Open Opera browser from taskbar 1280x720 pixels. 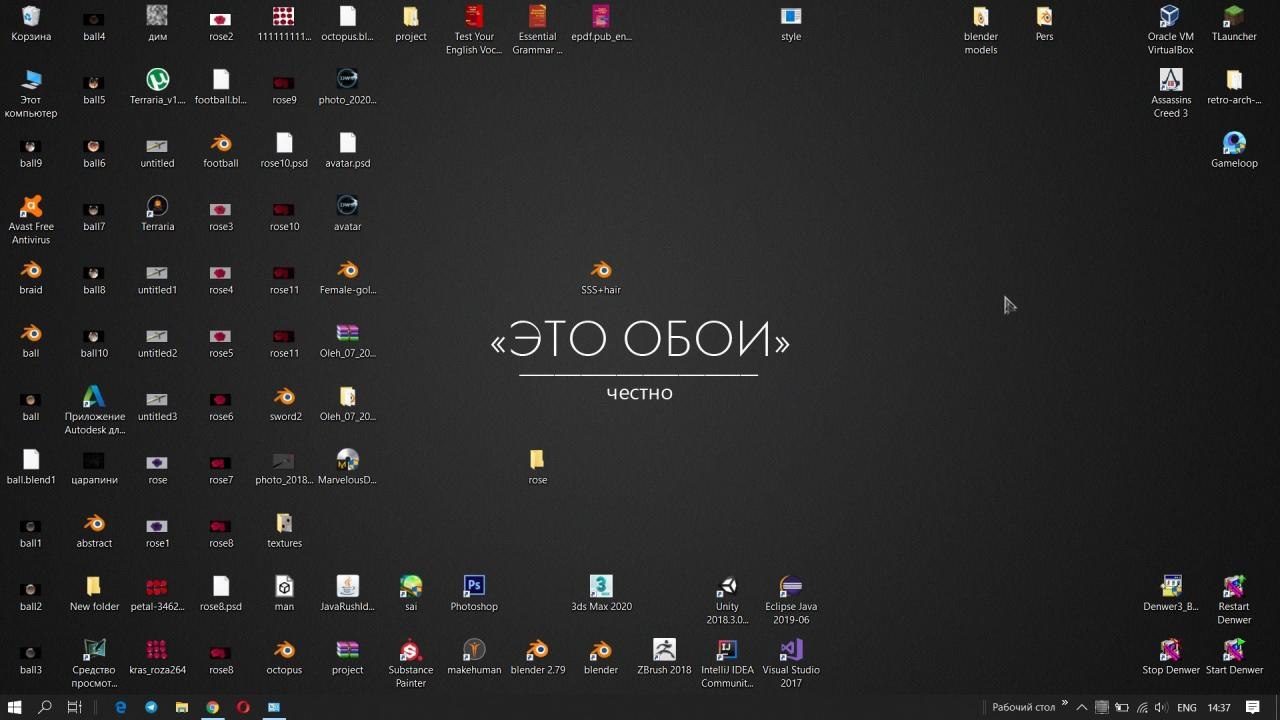[x=243, y=707]
